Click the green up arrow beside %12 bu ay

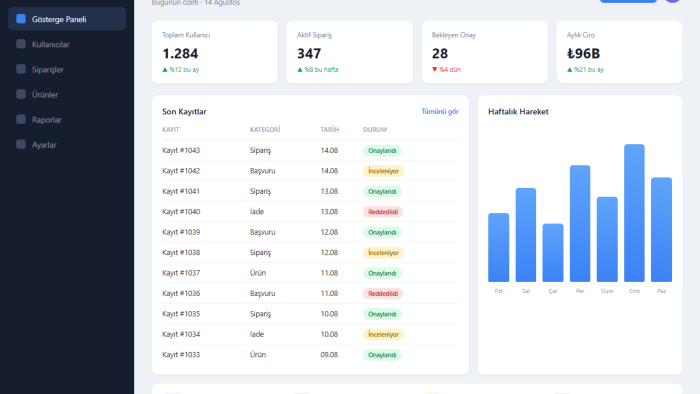coord(165,70)
